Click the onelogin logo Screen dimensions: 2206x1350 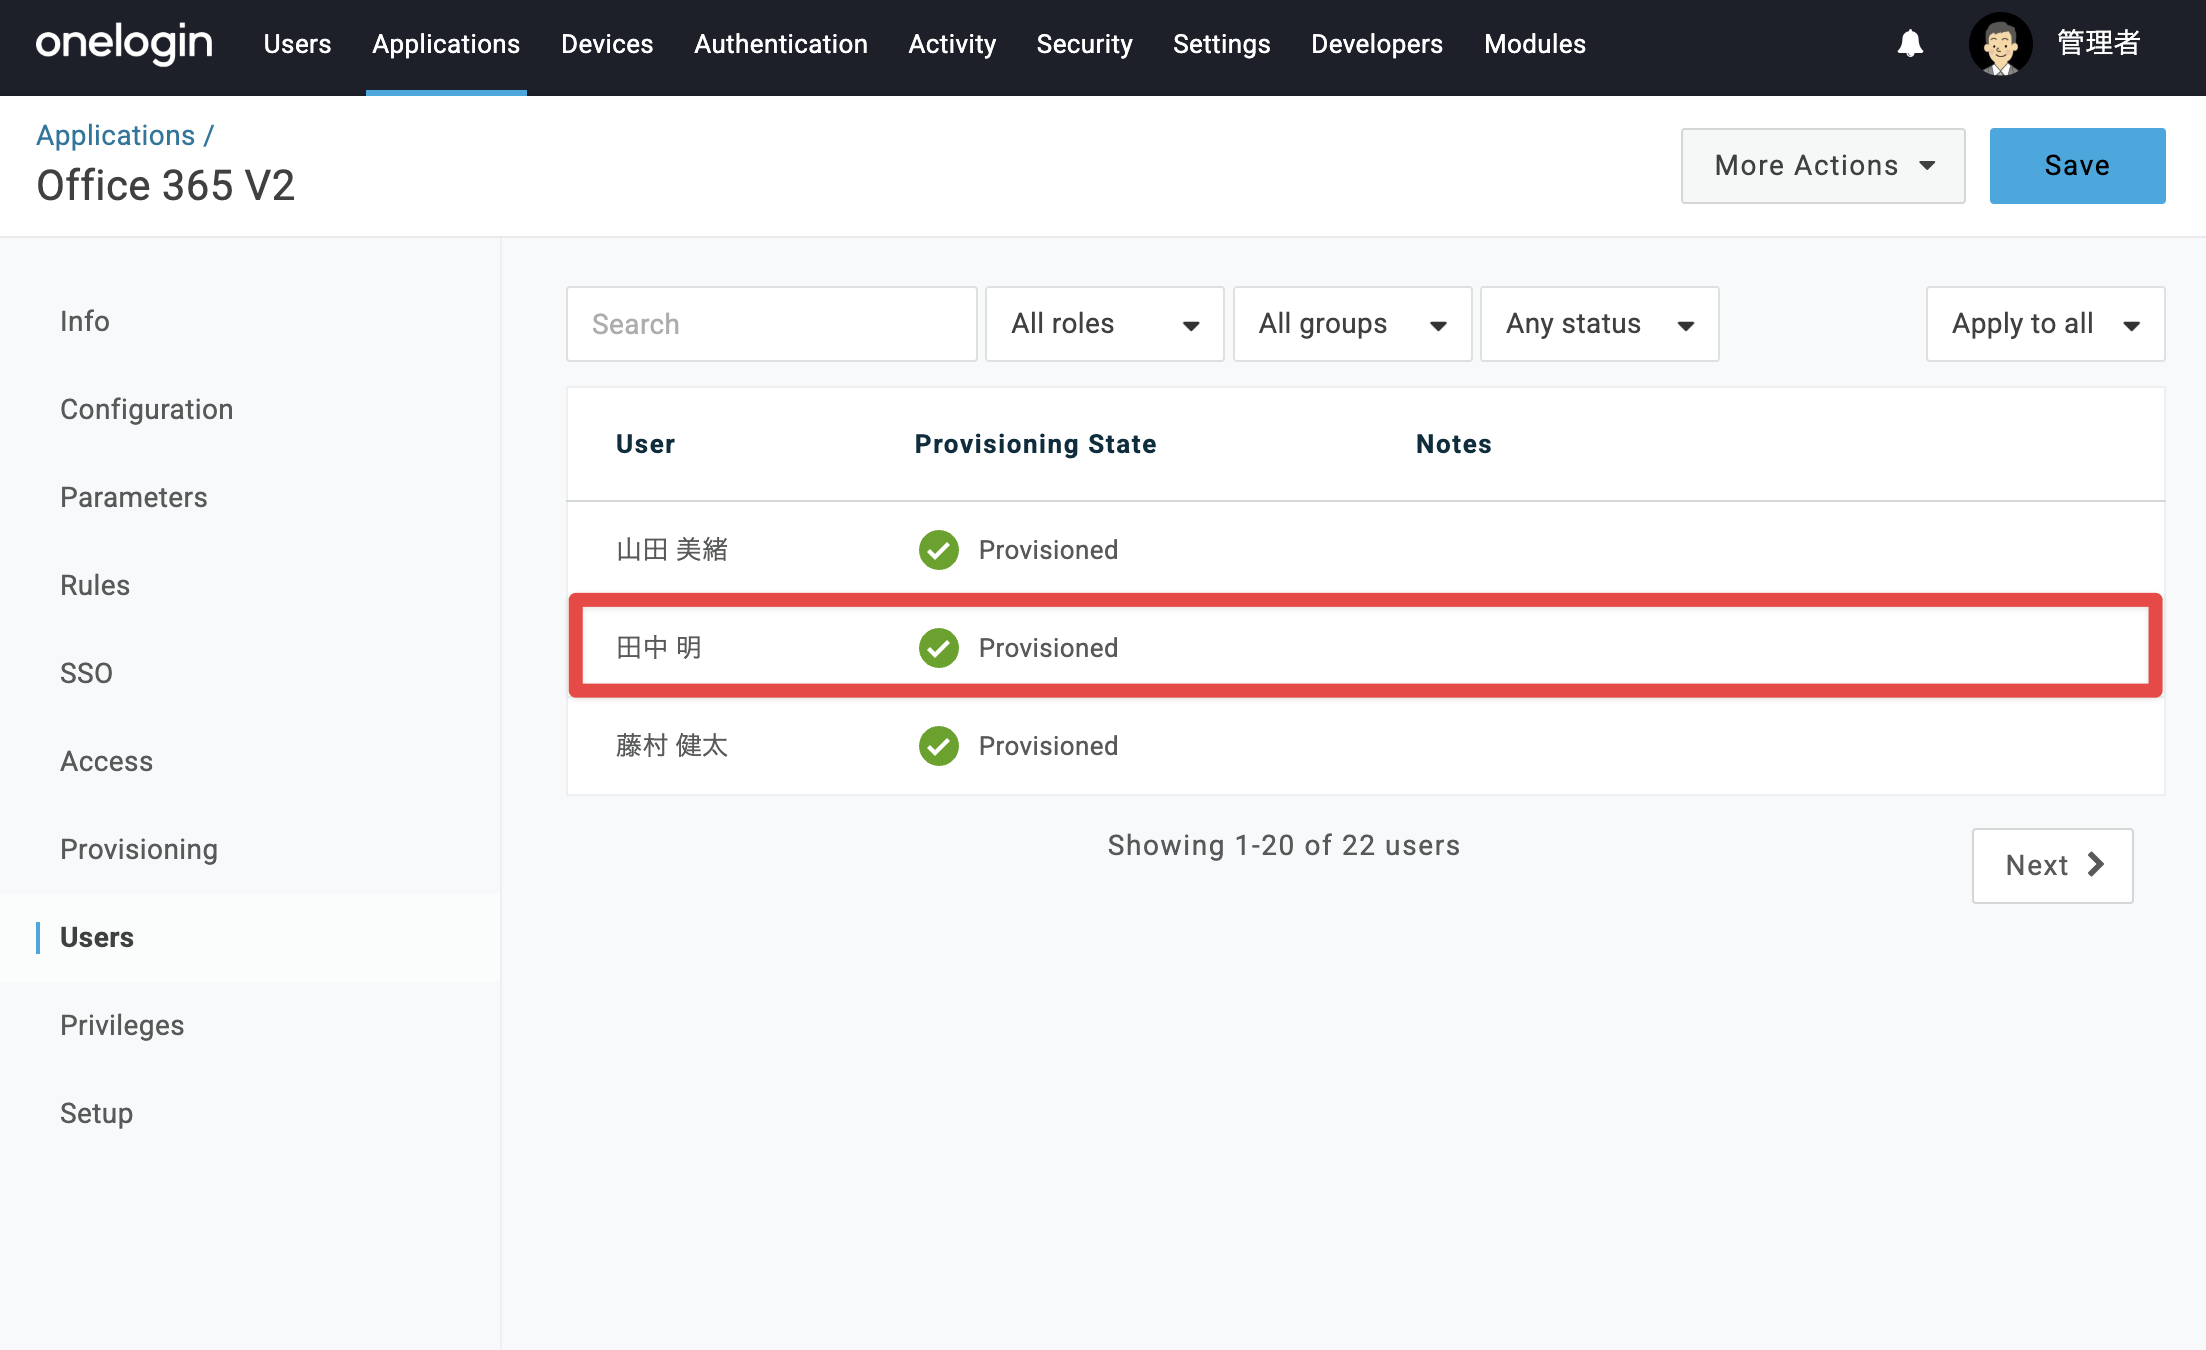[x=124, y=44]
